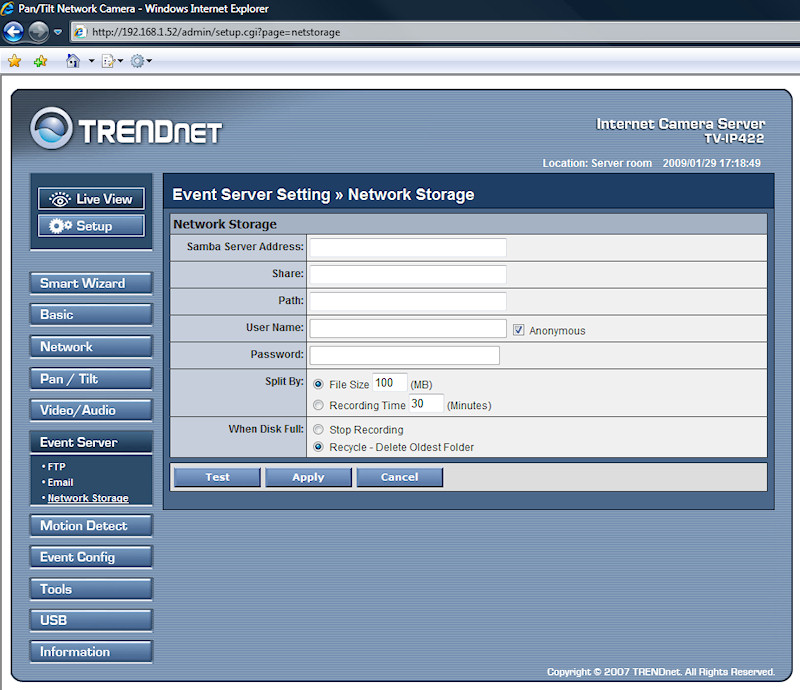Click the Tools gear icon

tap(137, 61)
